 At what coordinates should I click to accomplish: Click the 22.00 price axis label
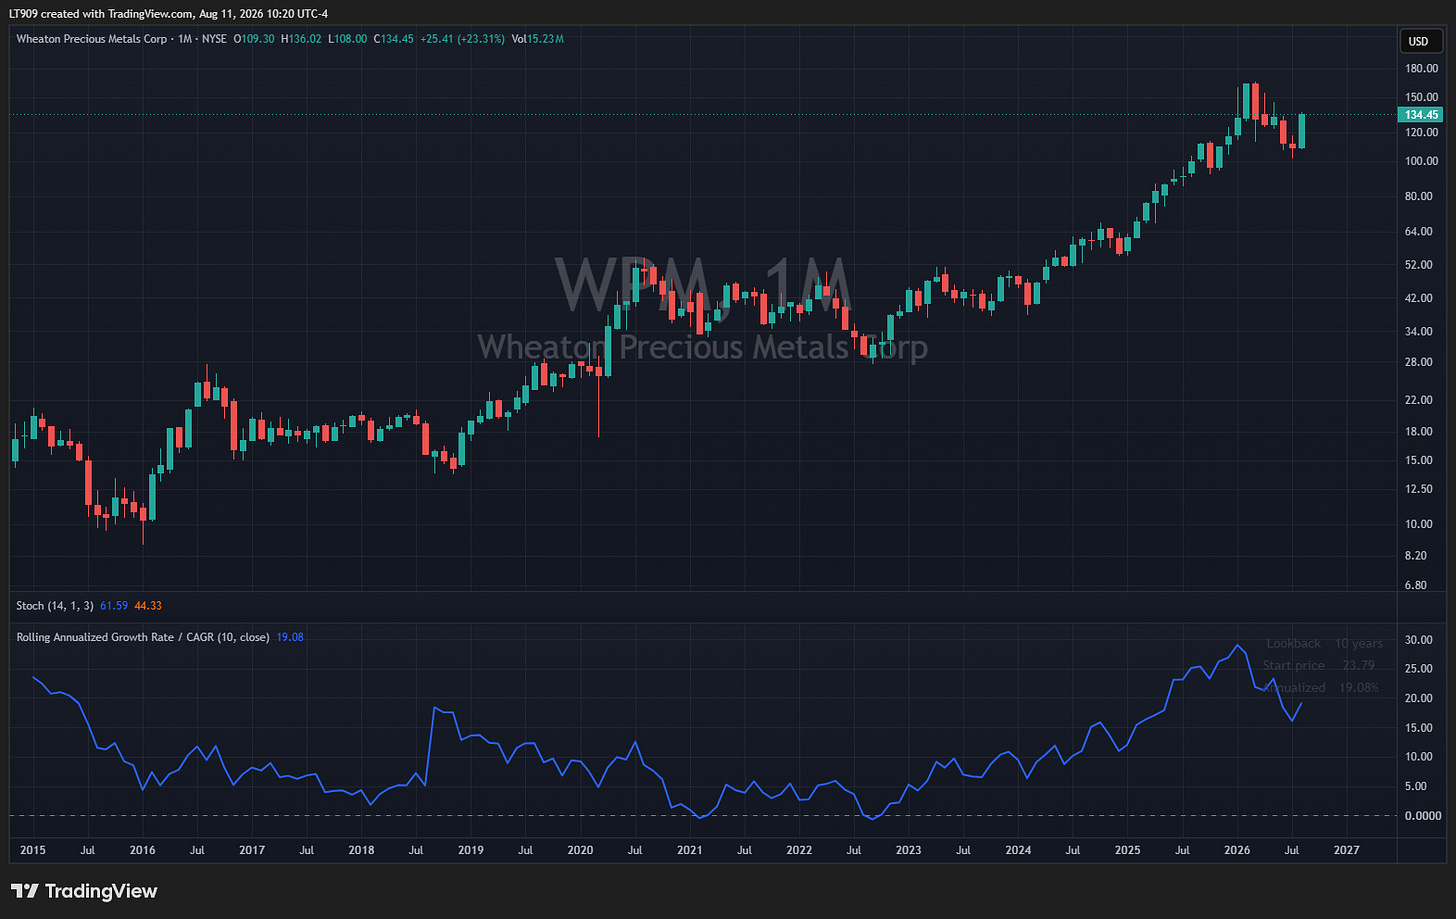(x=1421, y=400)
